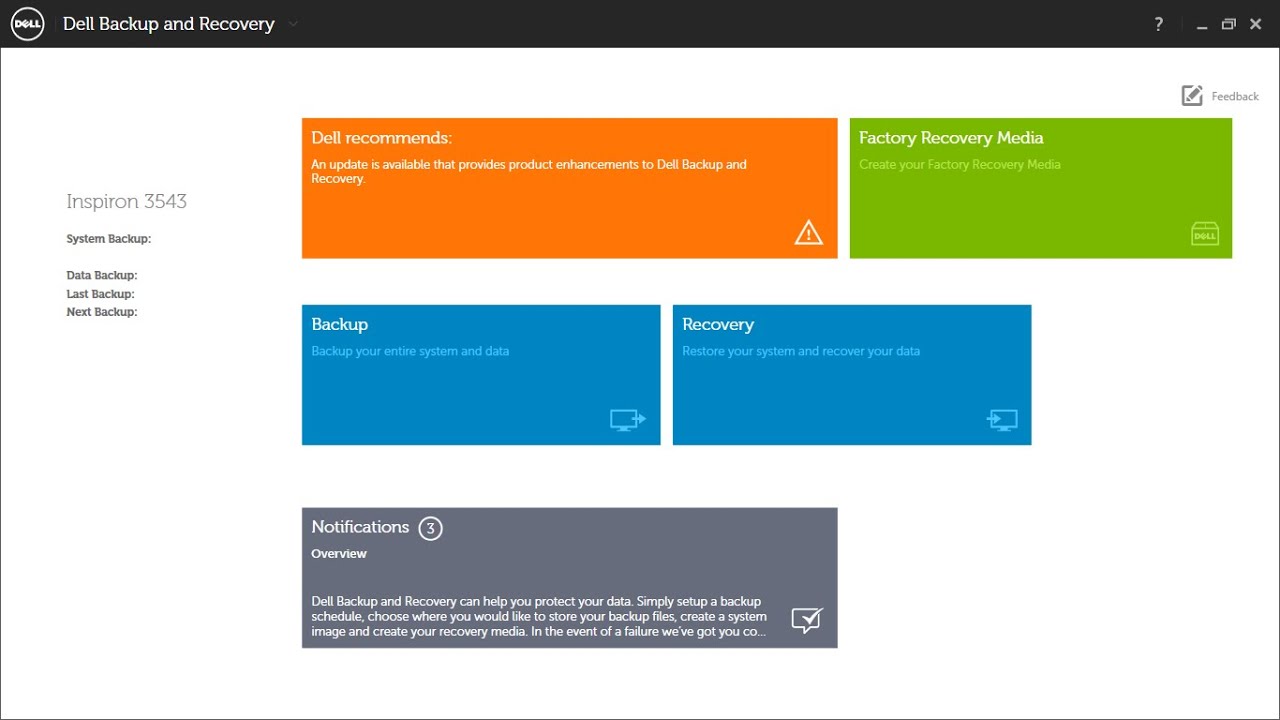Viewport: 1280px width, 720px height.
Task: Open the Backup tile
Action: pos(481,375)
